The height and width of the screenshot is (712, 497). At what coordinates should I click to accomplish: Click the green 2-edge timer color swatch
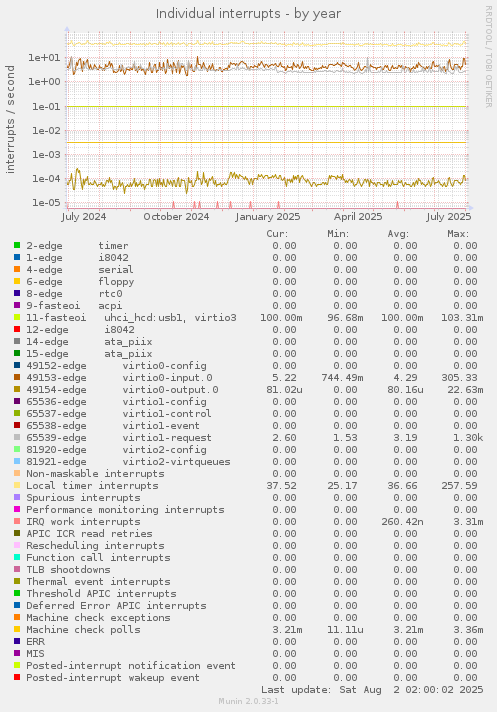(x=17, y=246)
